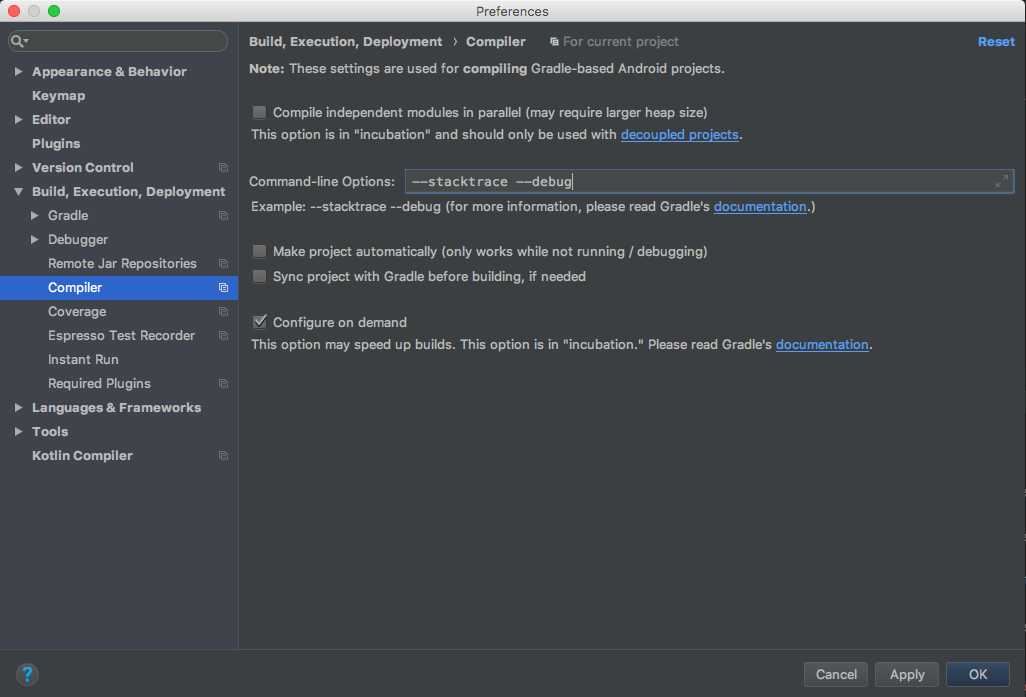Expand the Appearance & Behavior section
The image size is (1026, 697).
click(x=17, y=71)
